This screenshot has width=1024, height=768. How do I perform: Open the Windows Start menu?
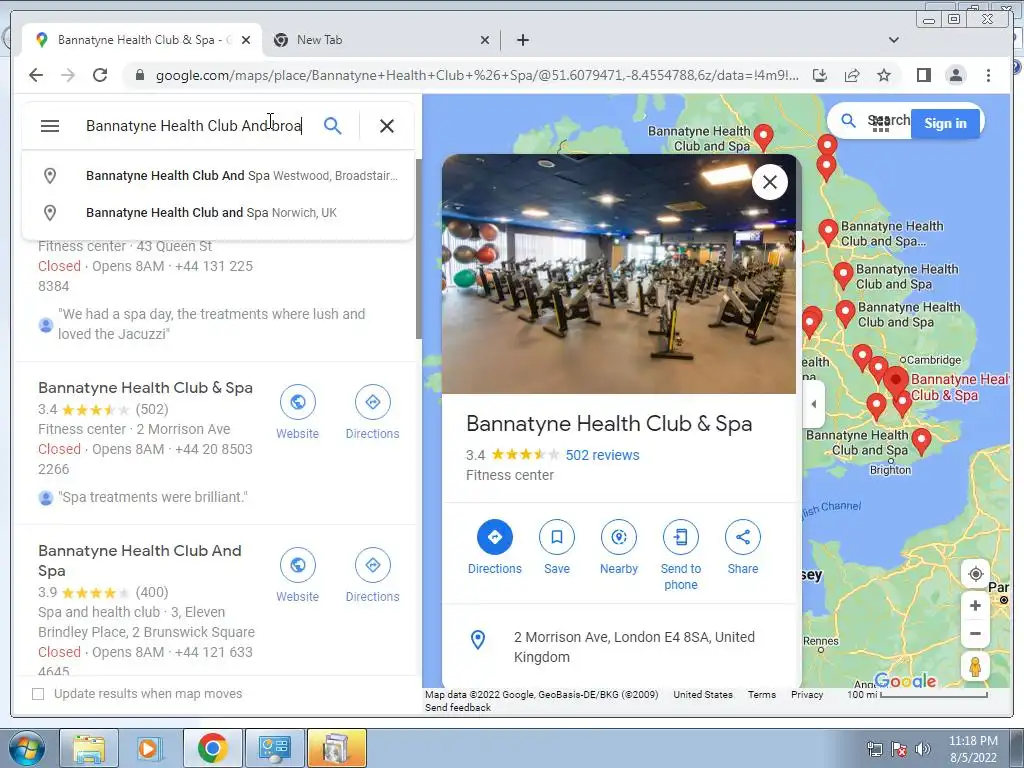pyautogui.click(x=26, y=748)
